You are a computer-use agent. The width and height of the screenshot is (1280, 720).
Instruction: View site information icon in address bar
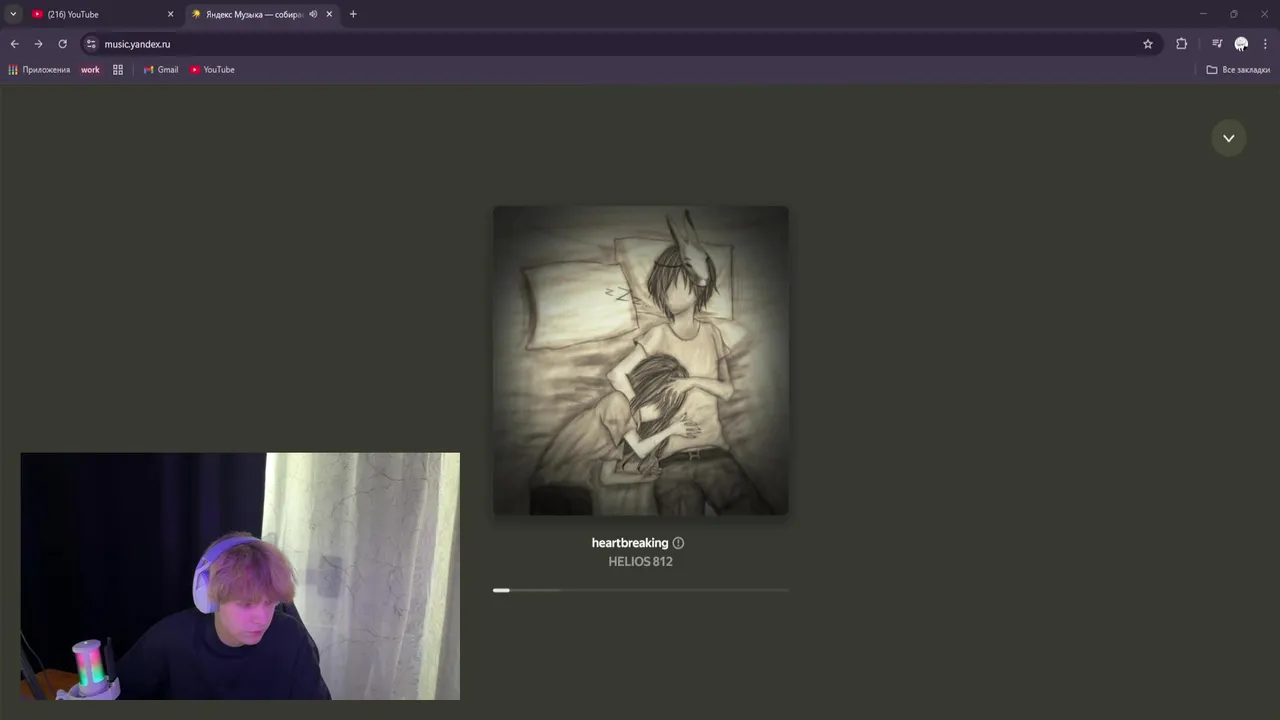[91, 44]
